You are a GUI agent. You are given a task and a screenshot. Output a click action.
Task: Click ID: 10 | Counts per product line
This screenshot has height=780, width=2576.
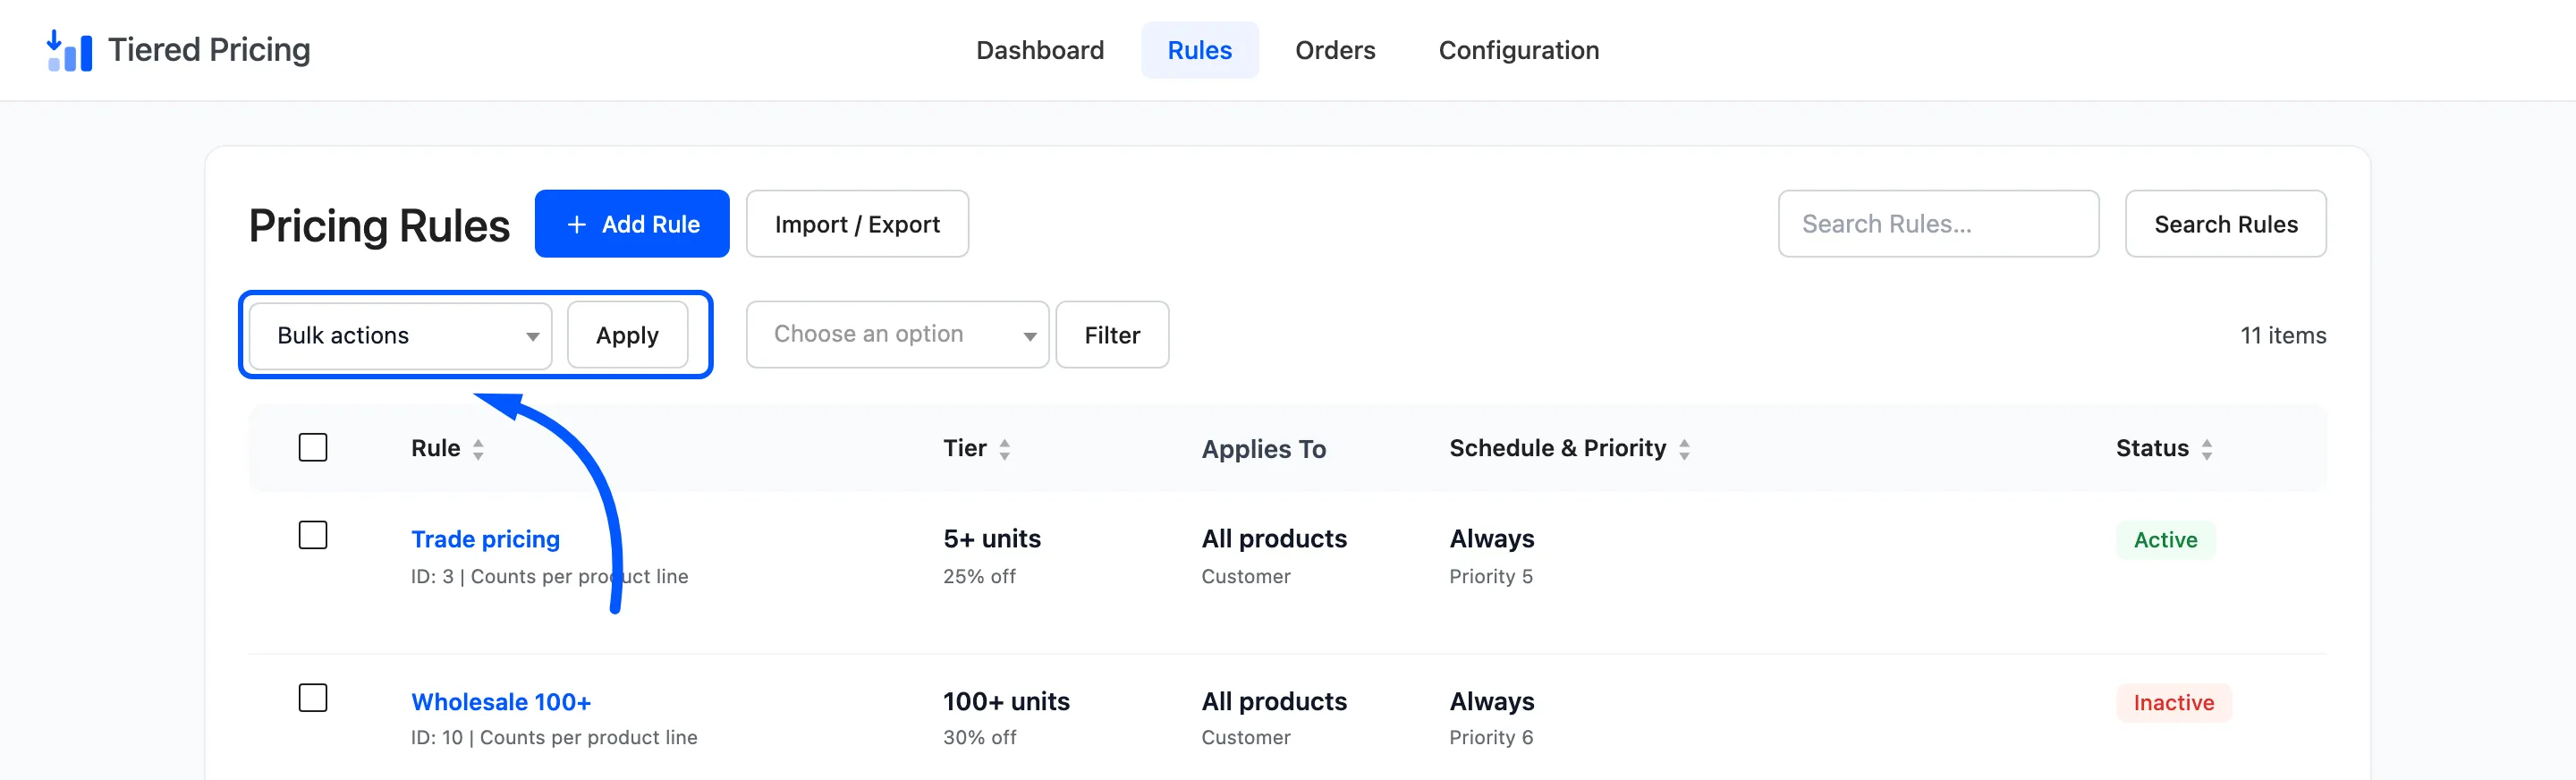[554, 737]
